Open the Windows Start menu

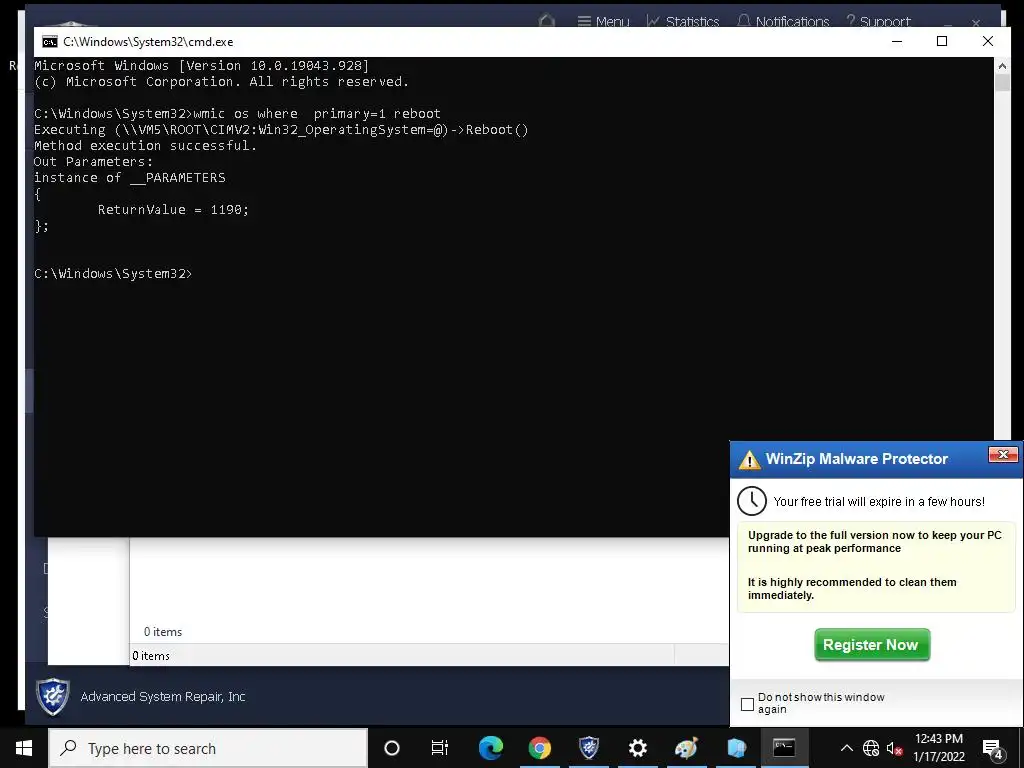(24, 748)
